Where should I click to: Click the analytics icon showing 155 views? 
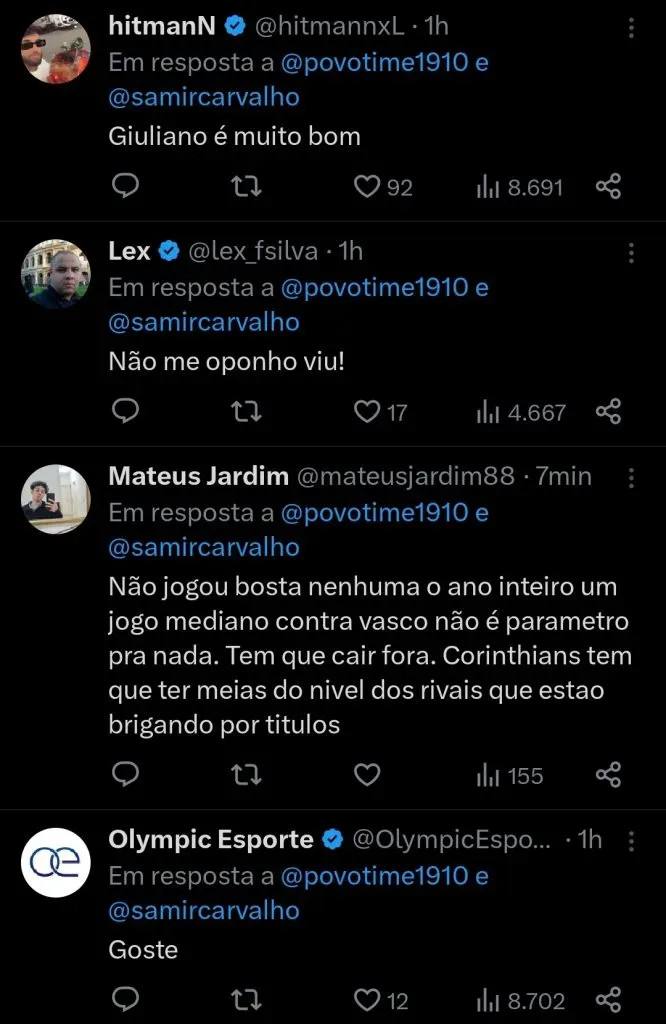click(x=488, y=775)
